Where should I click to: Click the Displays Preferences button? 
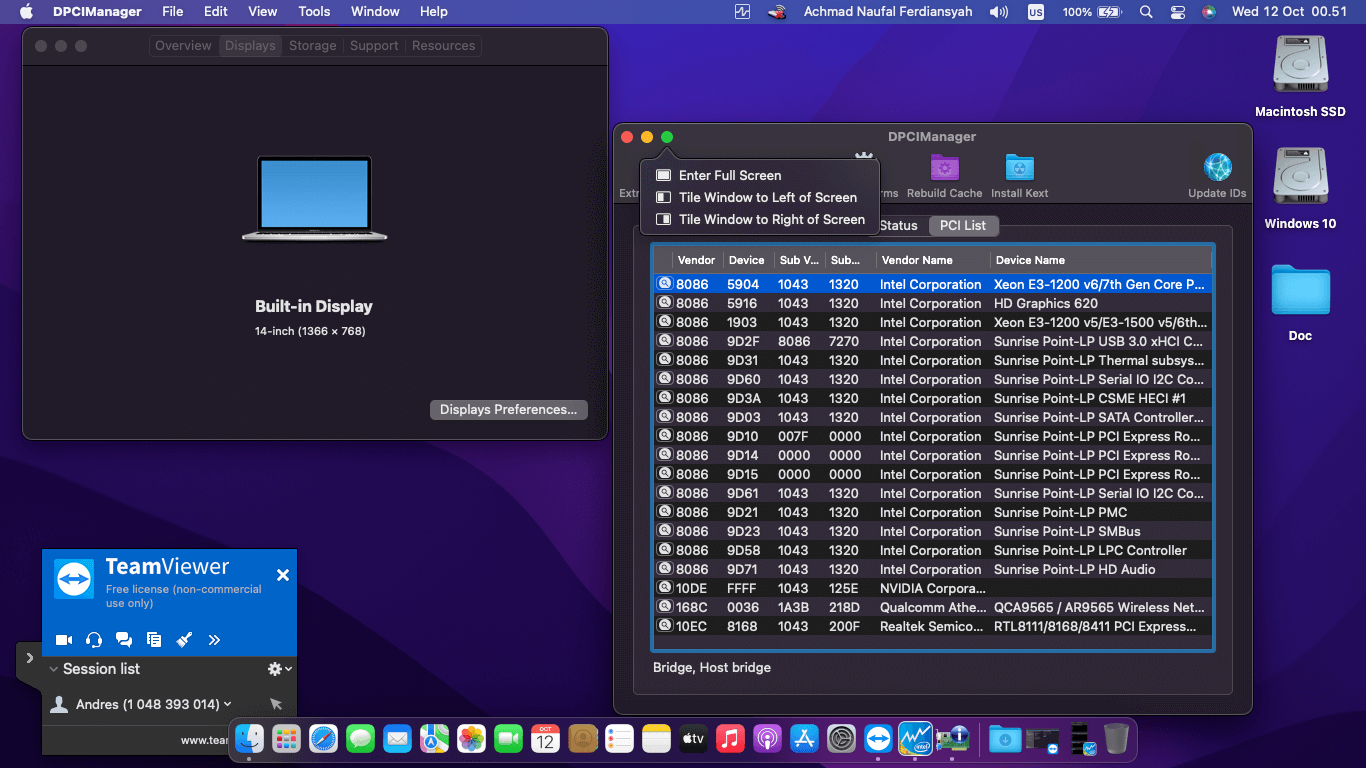click(508, 410)
